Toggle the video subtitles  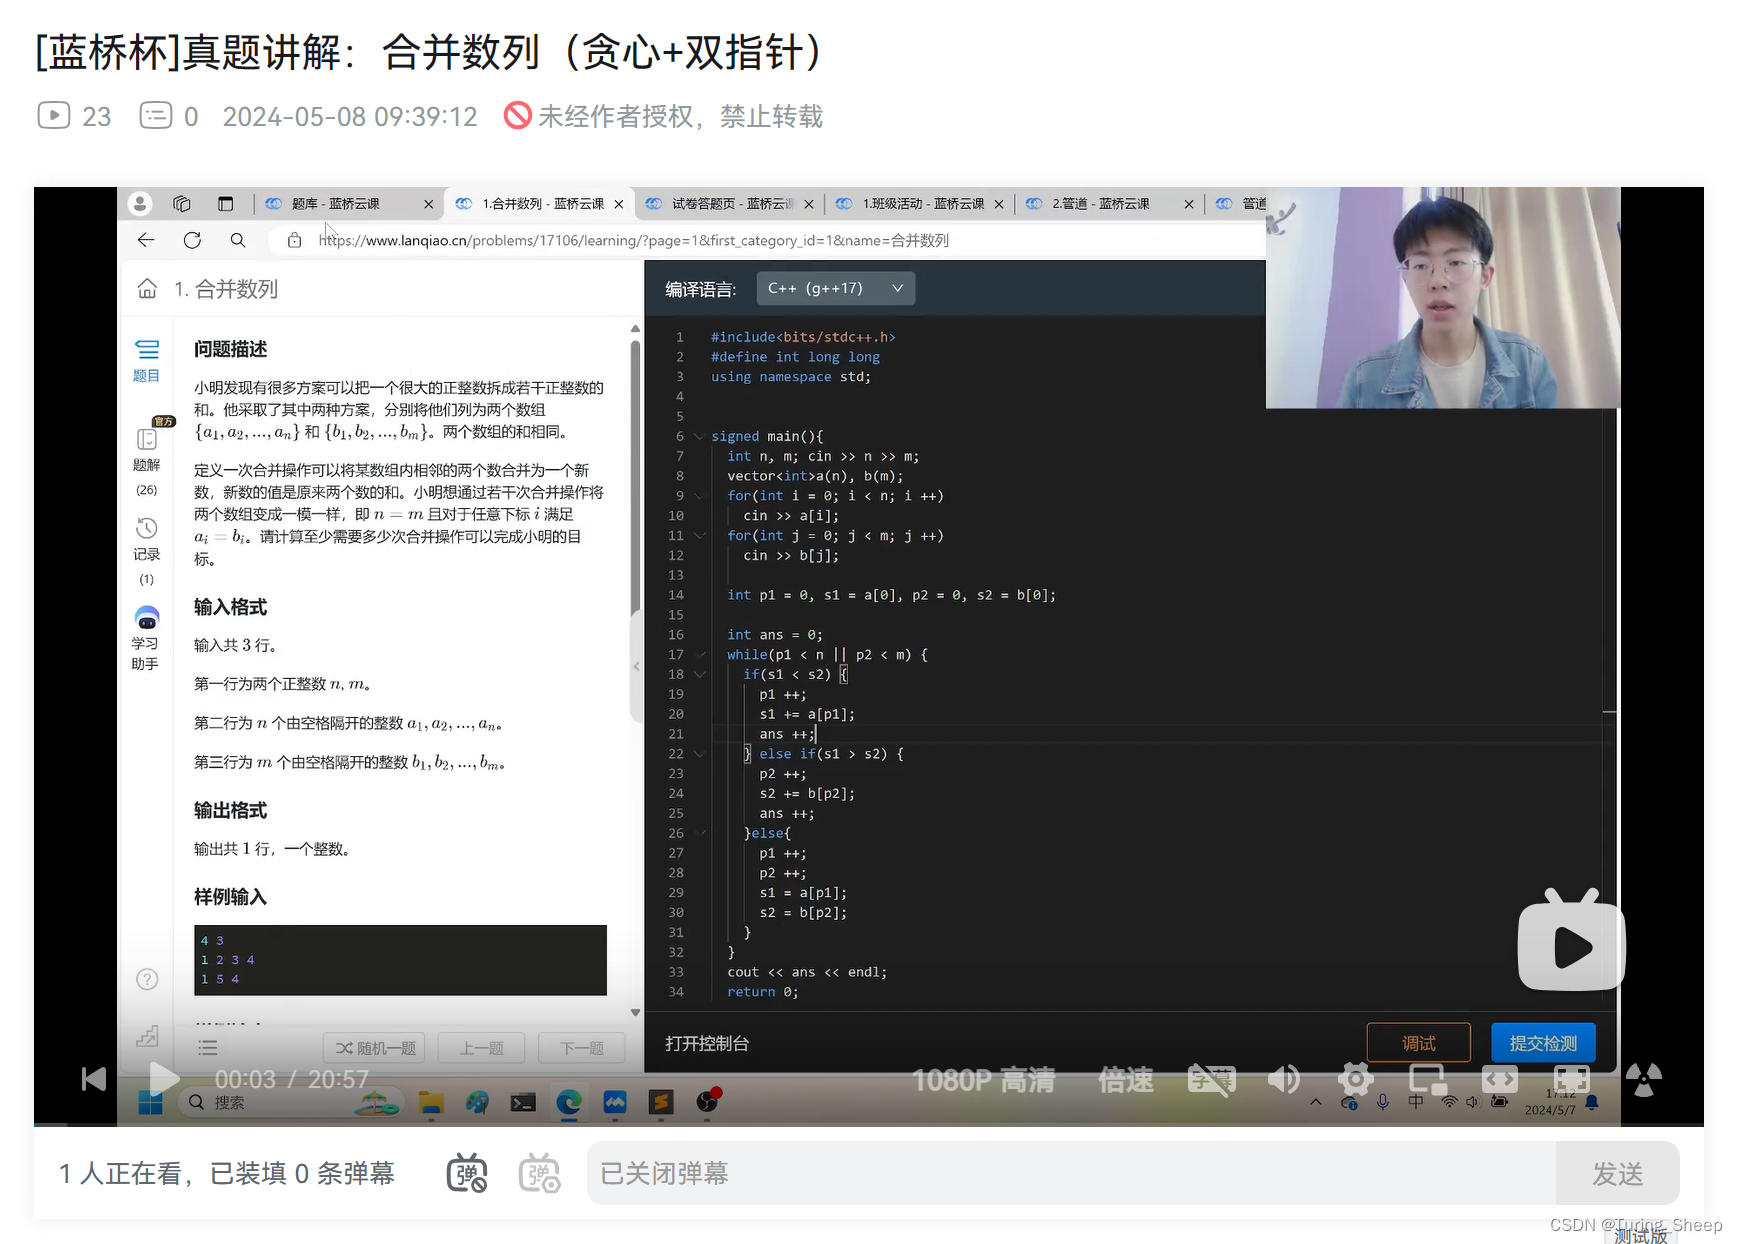[1211, 1079]
